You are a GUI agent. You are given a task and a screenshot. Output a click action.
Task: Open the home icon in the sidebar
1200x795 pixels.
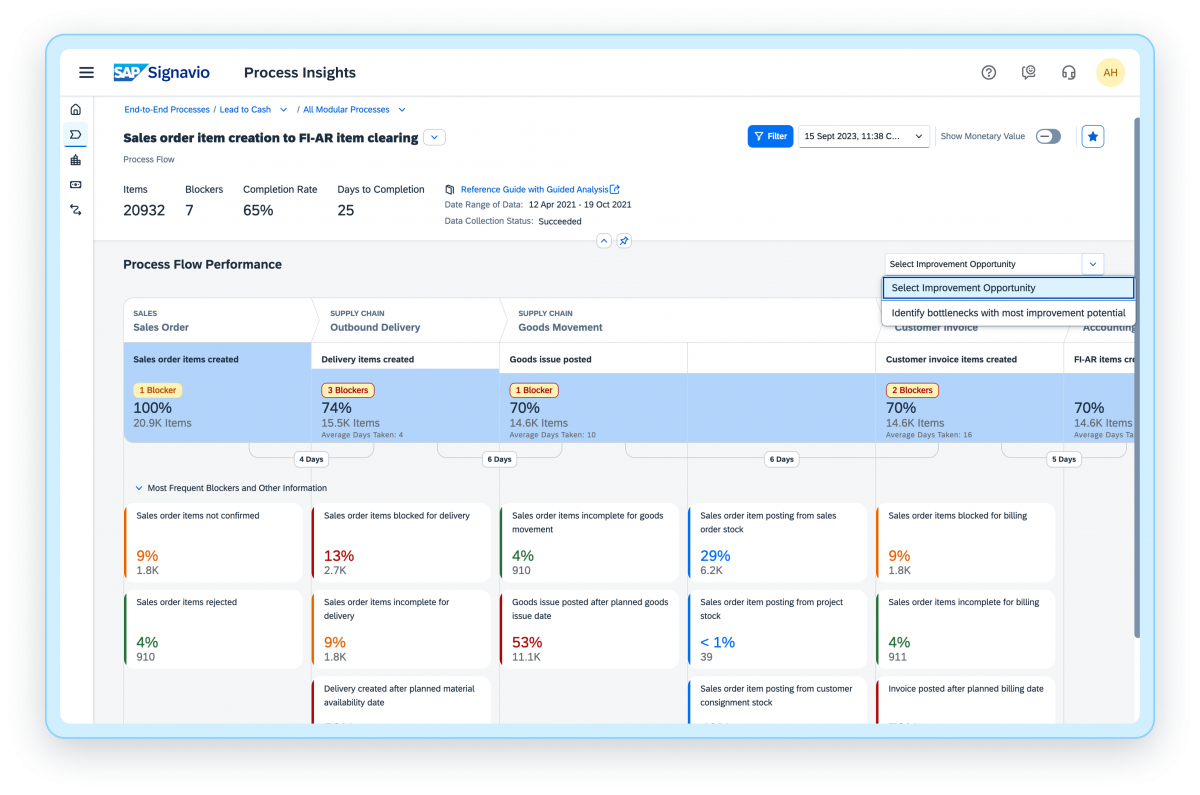(75, 108)
